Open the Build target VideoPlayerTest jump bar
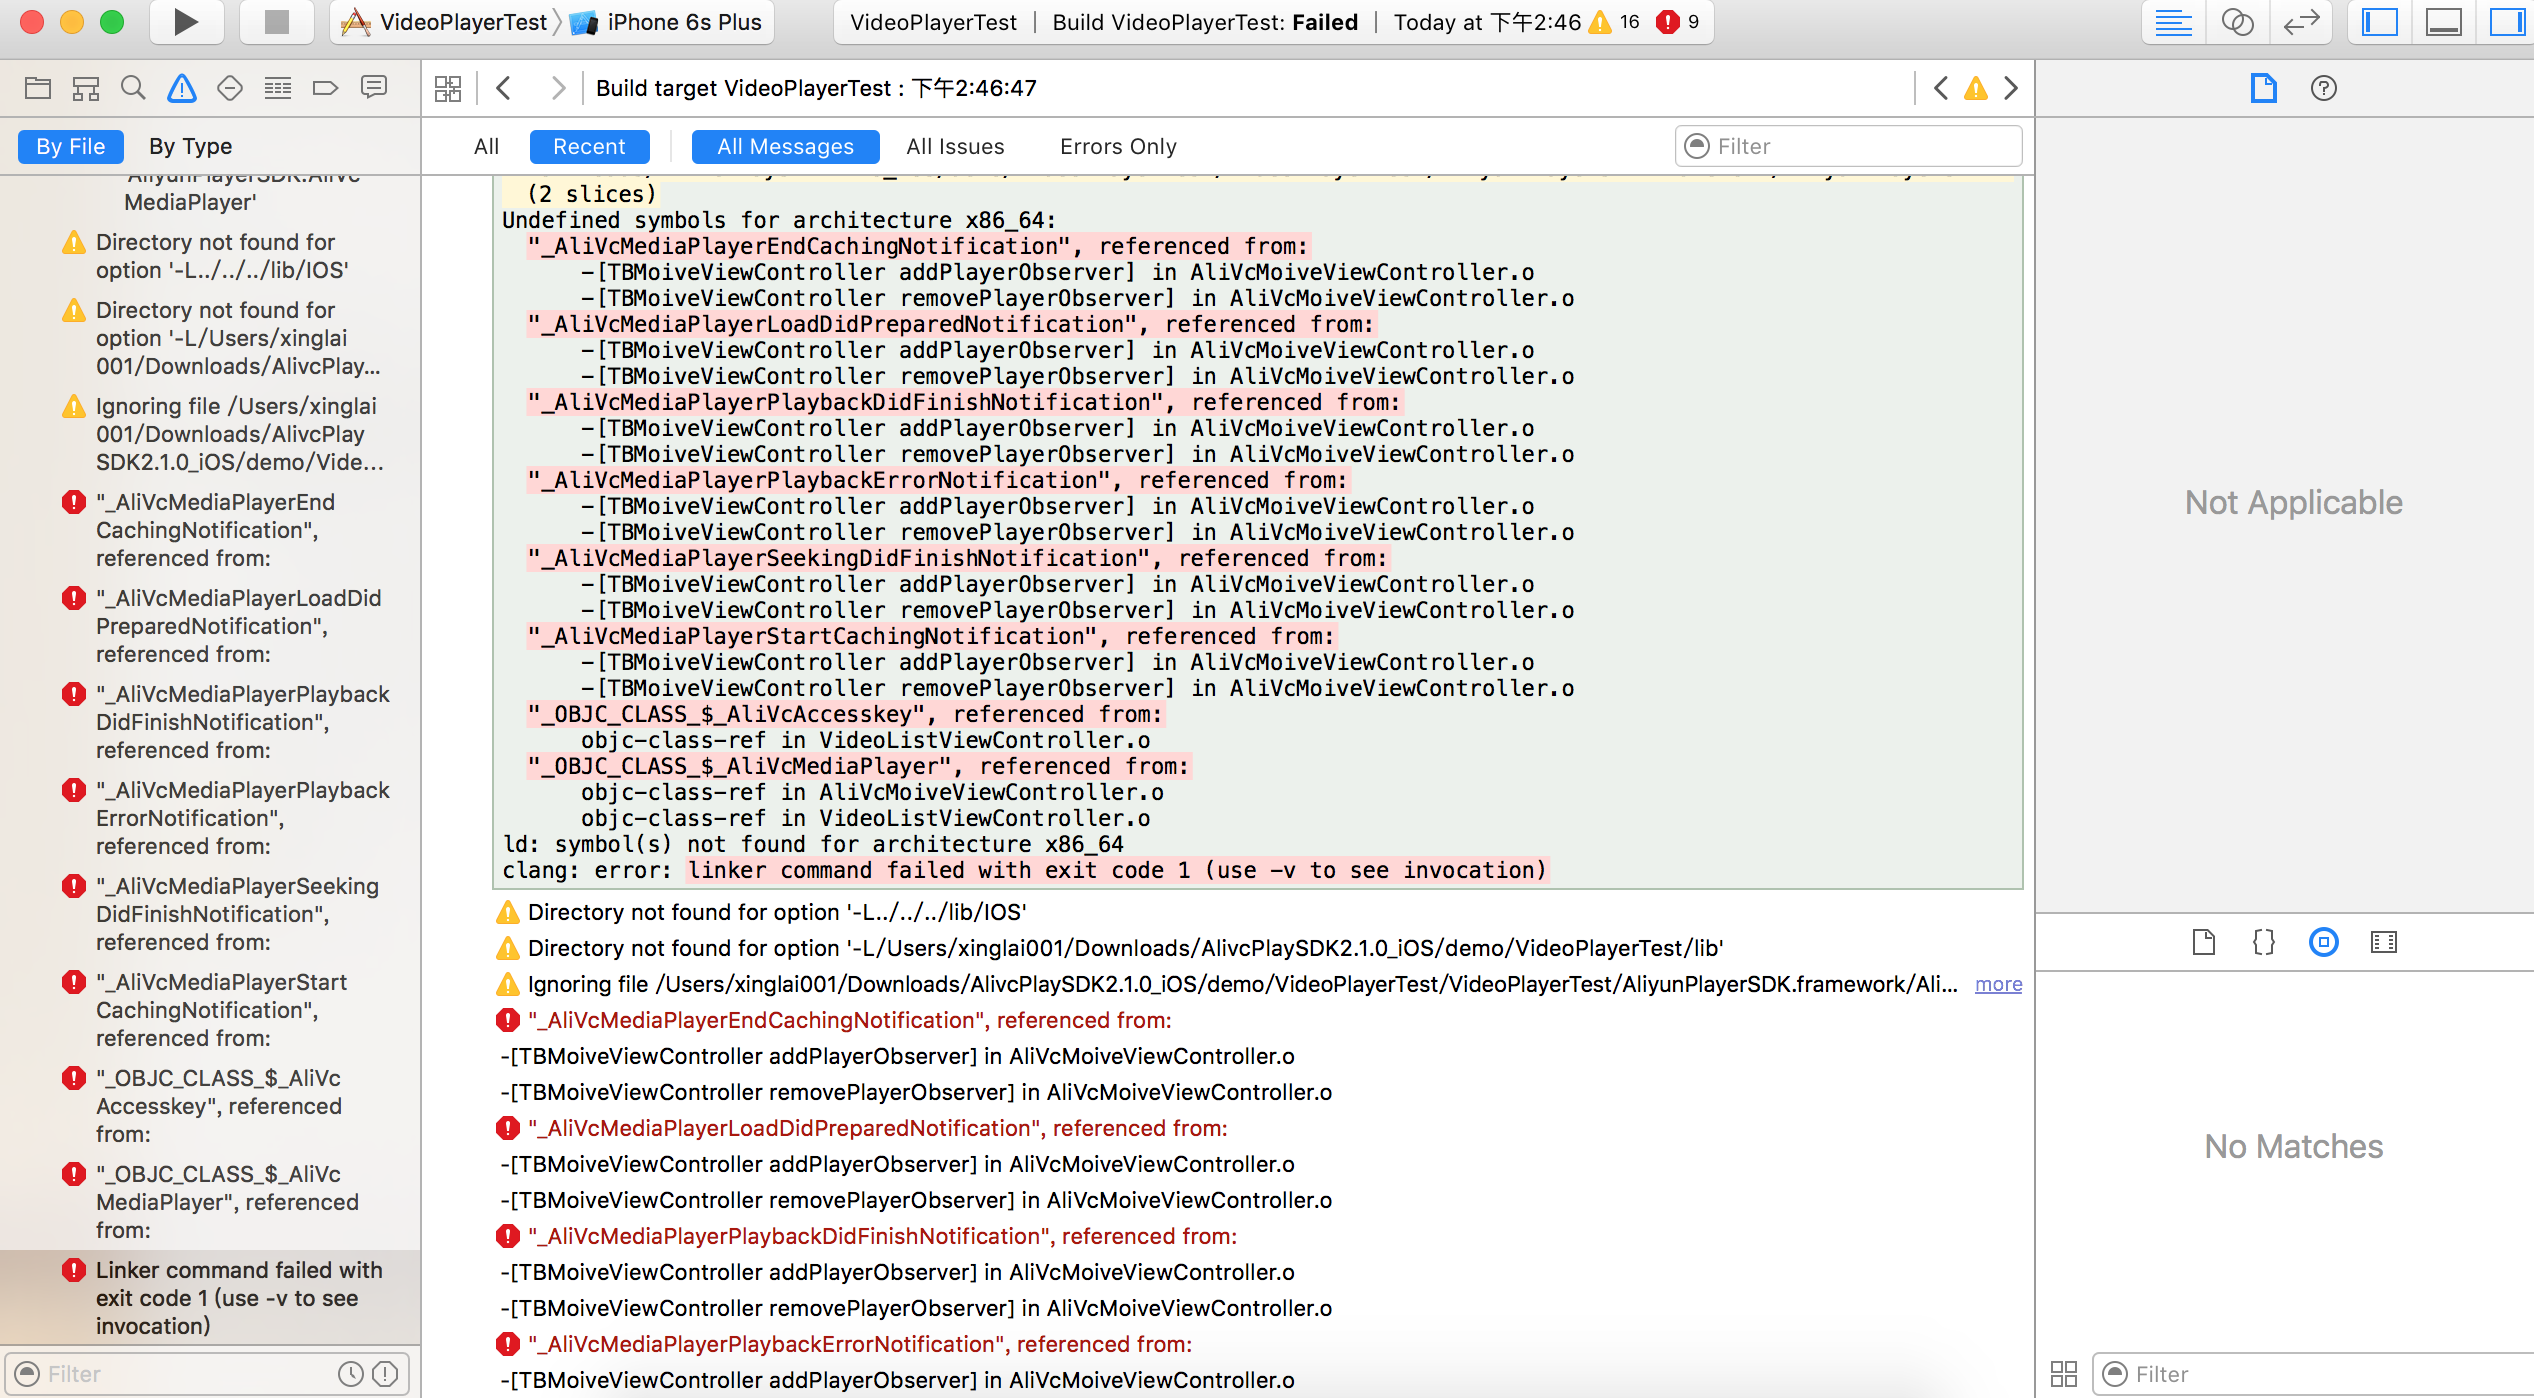Screen dimensions: 2534x1398 [x=816, y=88]
